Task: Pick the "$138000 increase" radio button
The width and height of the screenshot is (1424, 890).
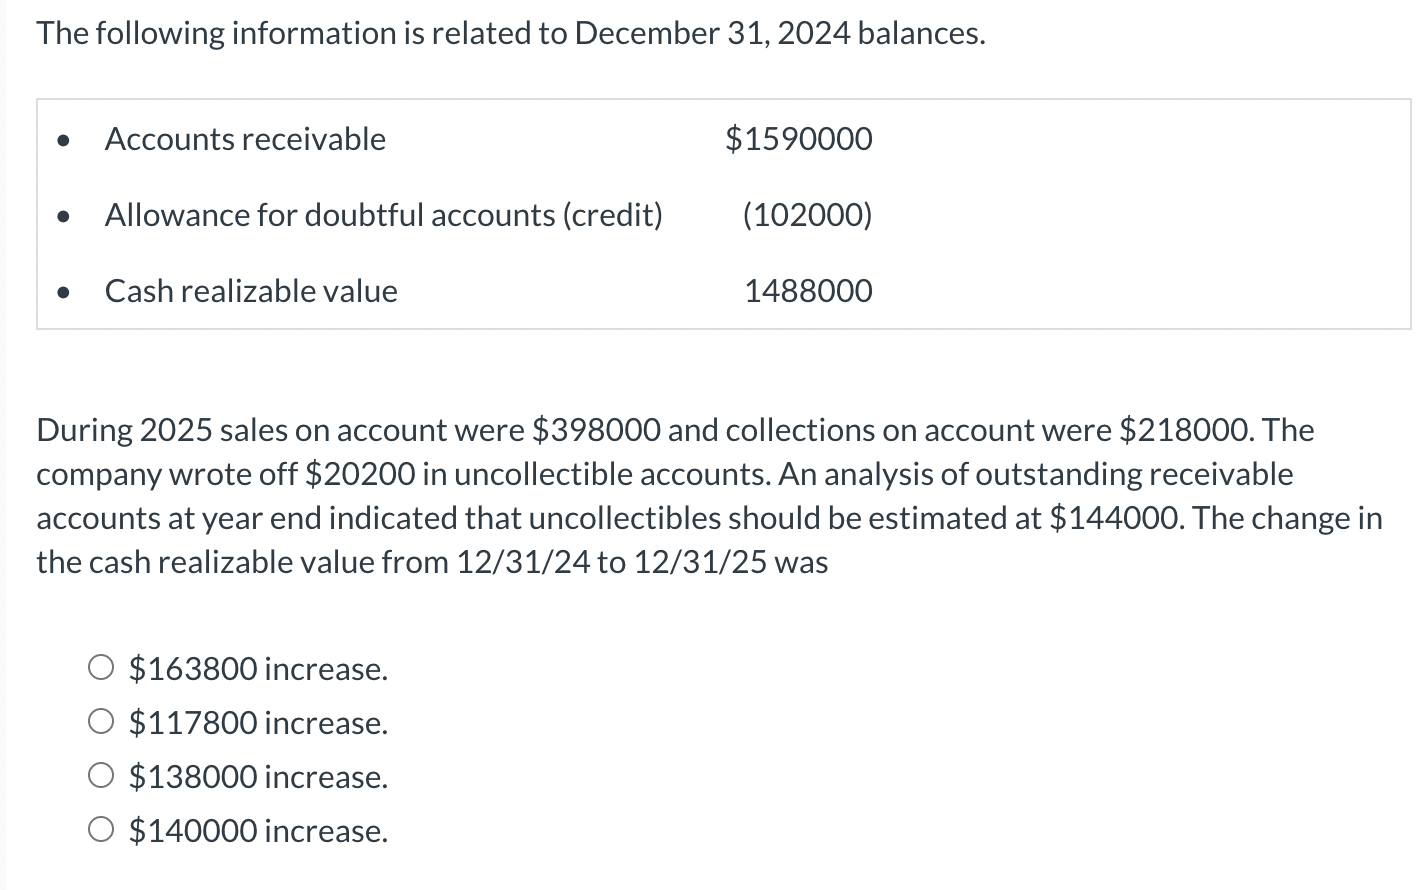Action: click(x=101, y=776)
